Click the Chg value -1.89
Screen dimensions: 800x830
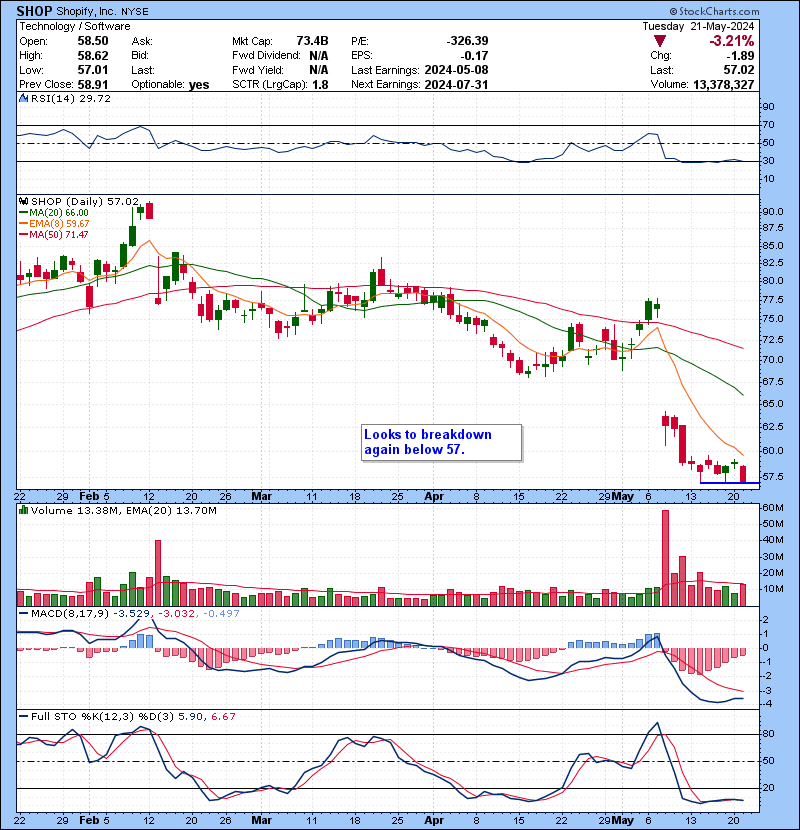tap(740, 56)
